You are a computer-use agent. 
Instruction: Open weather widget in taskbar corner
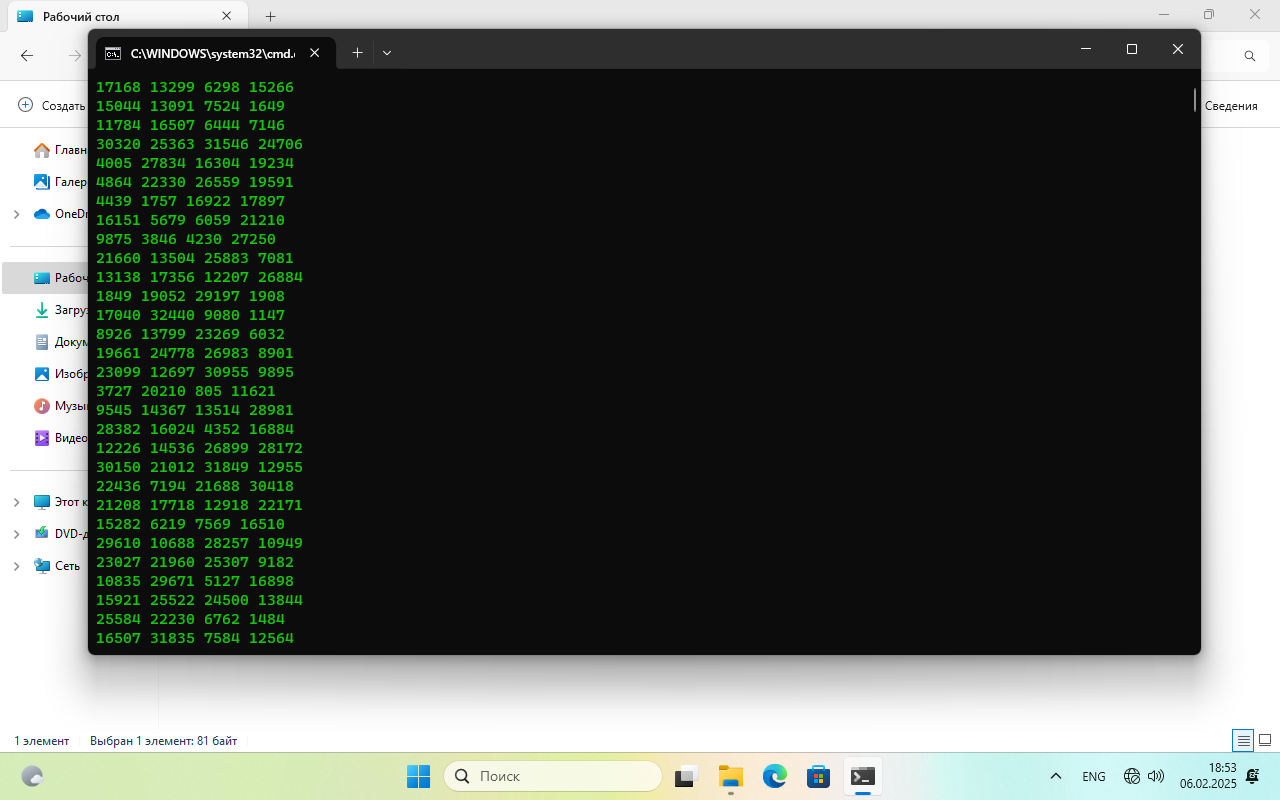(x=32, y=776)
